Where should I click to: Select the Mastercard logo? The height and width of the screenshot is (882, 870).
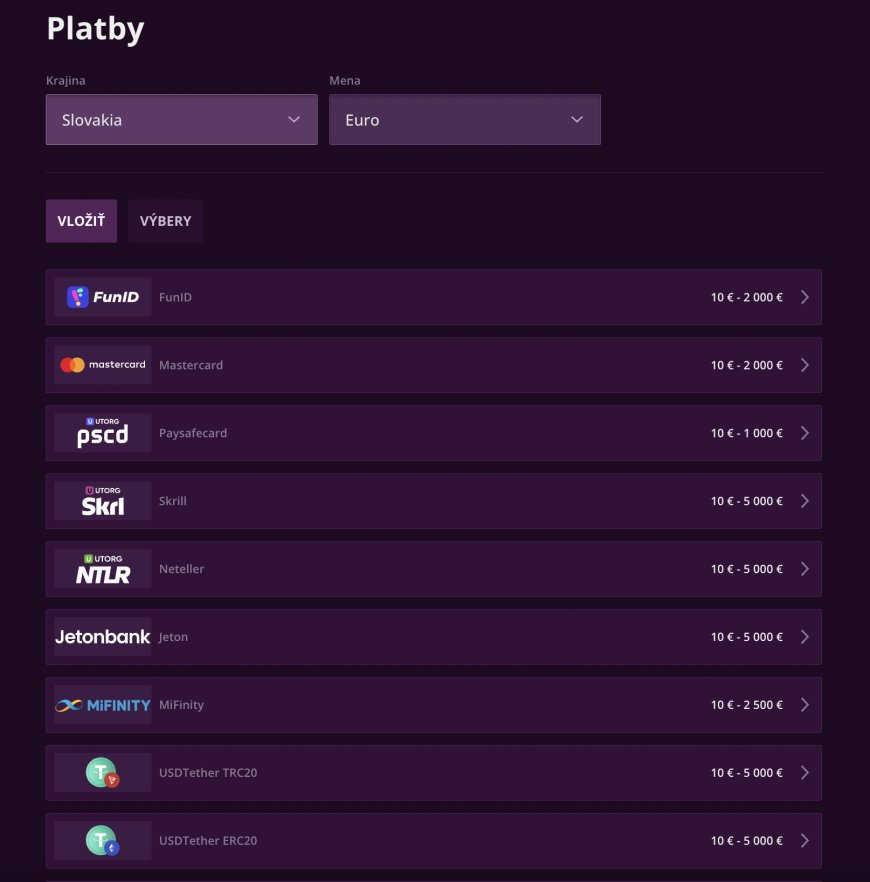point(103,365)
